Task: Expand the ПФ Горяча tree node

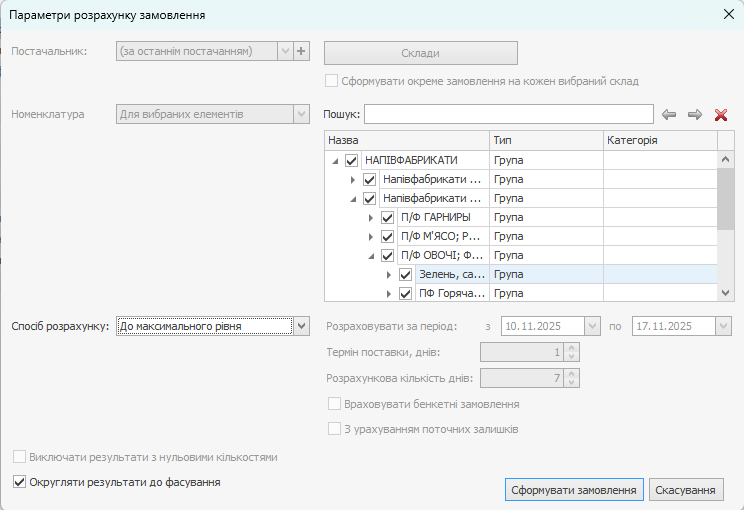Action: (389, 293)
